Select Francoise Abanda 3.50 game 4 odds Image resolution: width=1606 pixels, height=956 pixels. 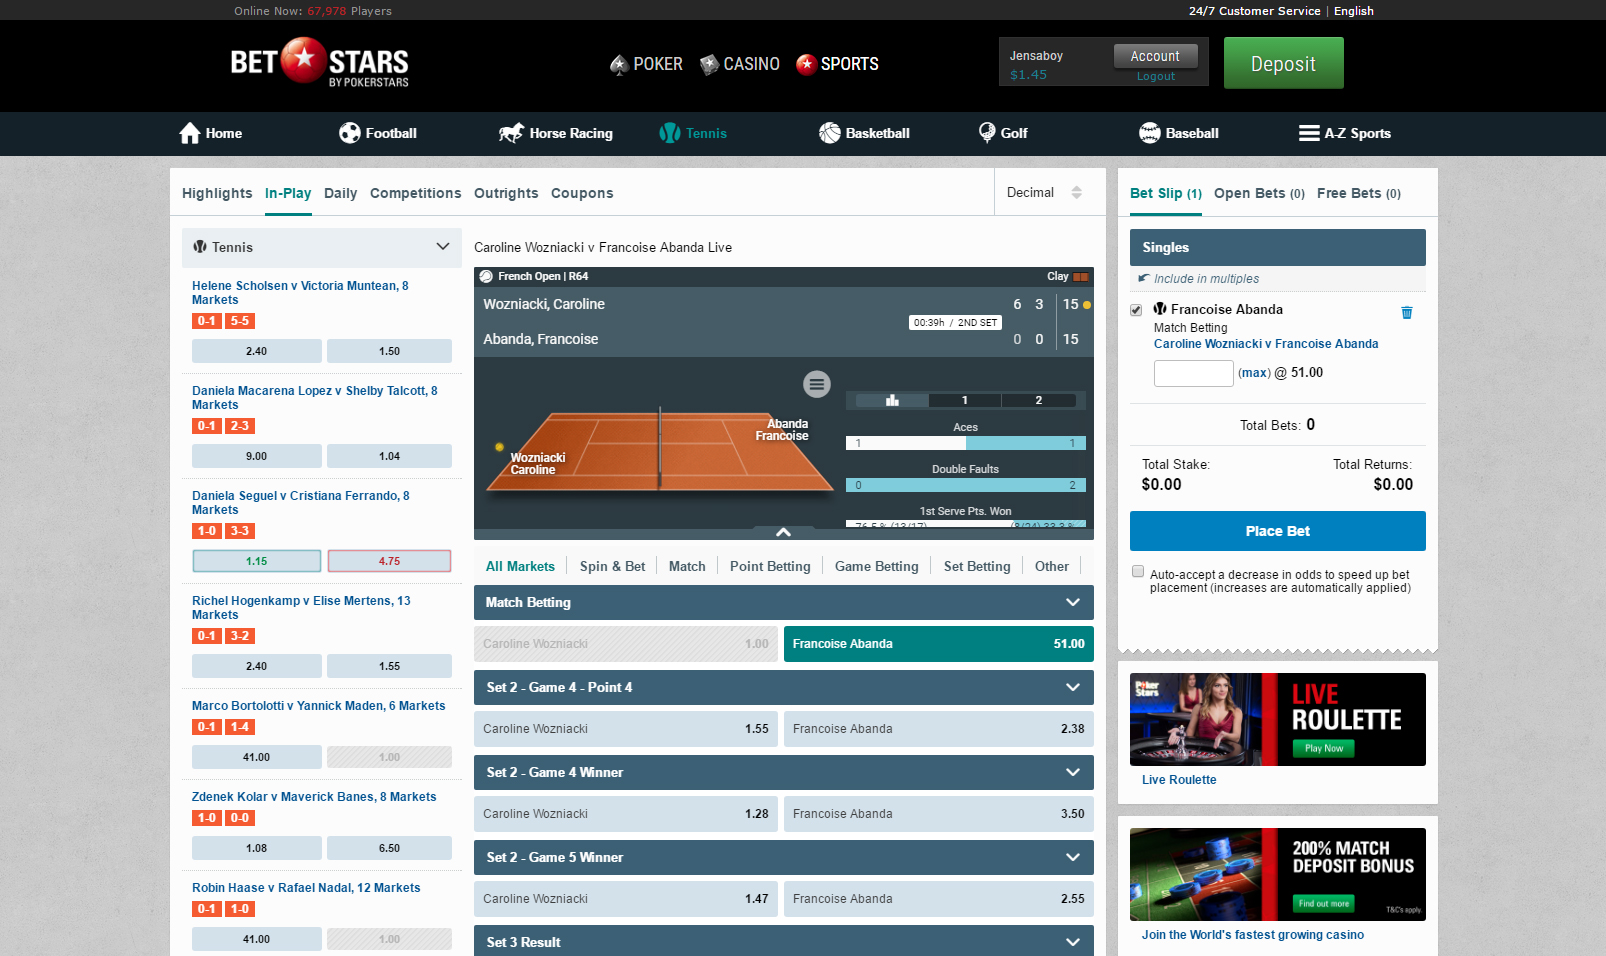point(939,814)
